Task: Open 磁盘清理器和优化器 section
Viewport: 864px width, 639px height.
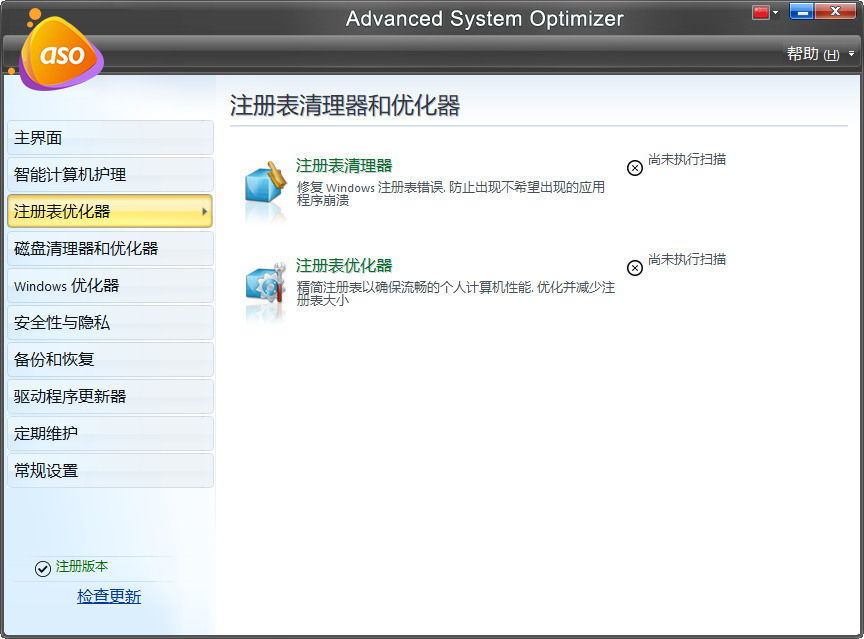Action: [110, 248]
